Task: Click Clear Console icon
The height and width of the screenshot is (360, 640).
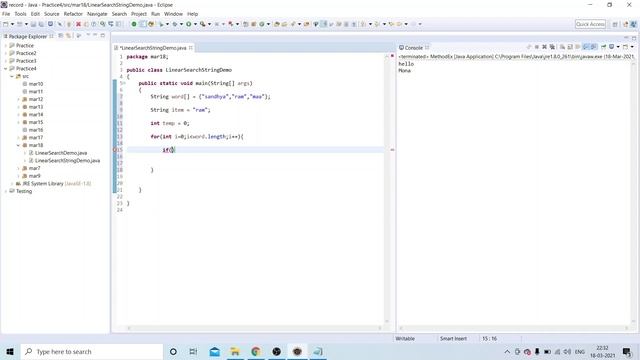Action: point(562,47)
